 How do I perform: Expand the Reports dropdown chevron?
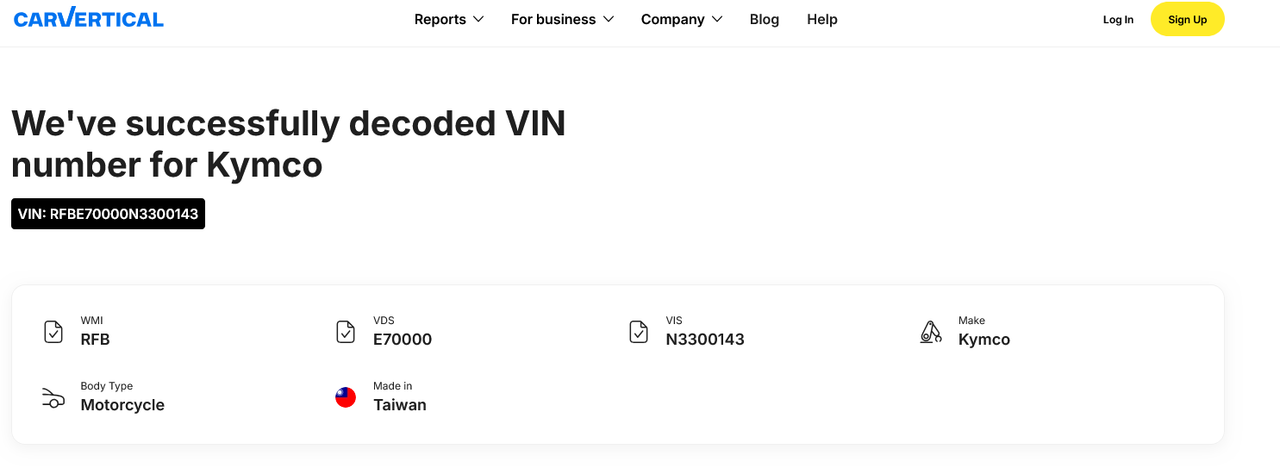pos(478,19)
